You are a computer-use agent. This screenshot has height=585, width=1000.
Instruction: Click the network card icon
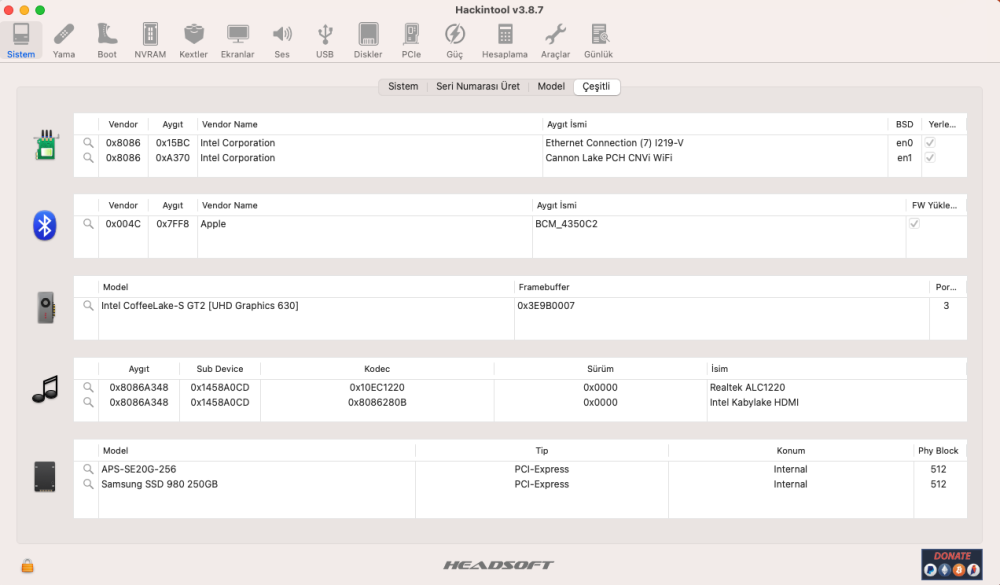[x=46, y=145]
